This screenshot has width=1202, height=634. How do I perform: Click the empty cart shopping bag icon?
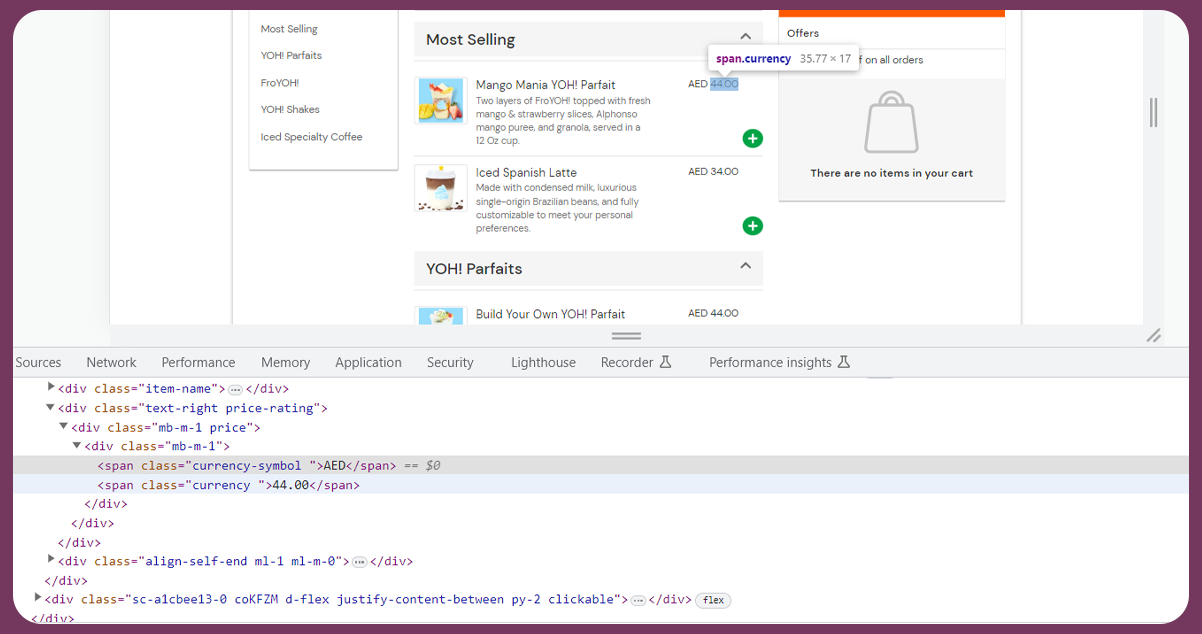pos(891,122)
